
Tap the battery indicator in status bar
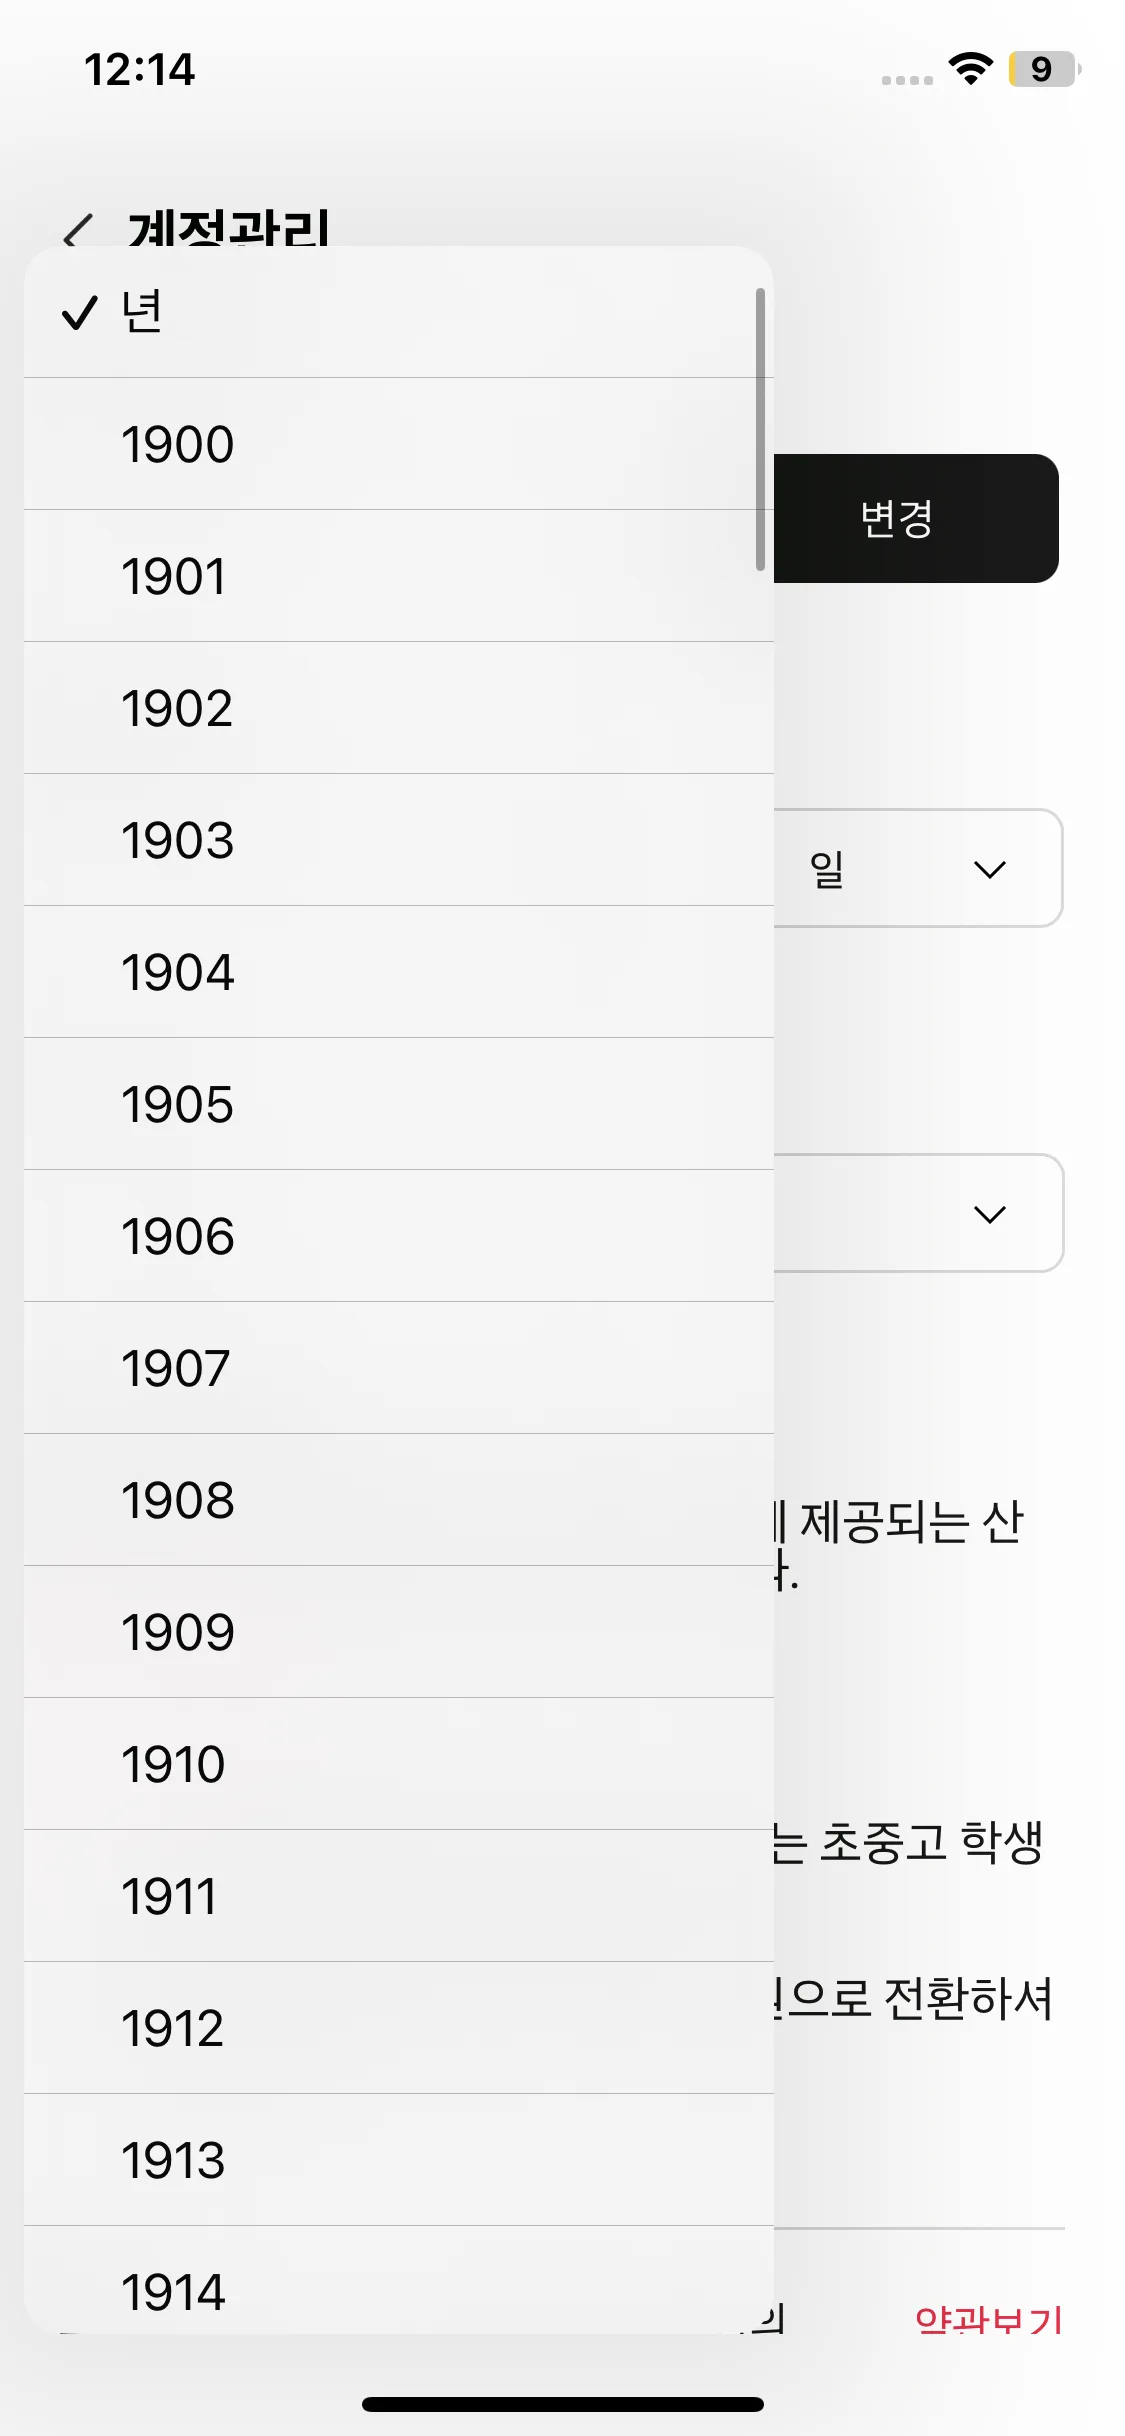(x=1043, y=69)
